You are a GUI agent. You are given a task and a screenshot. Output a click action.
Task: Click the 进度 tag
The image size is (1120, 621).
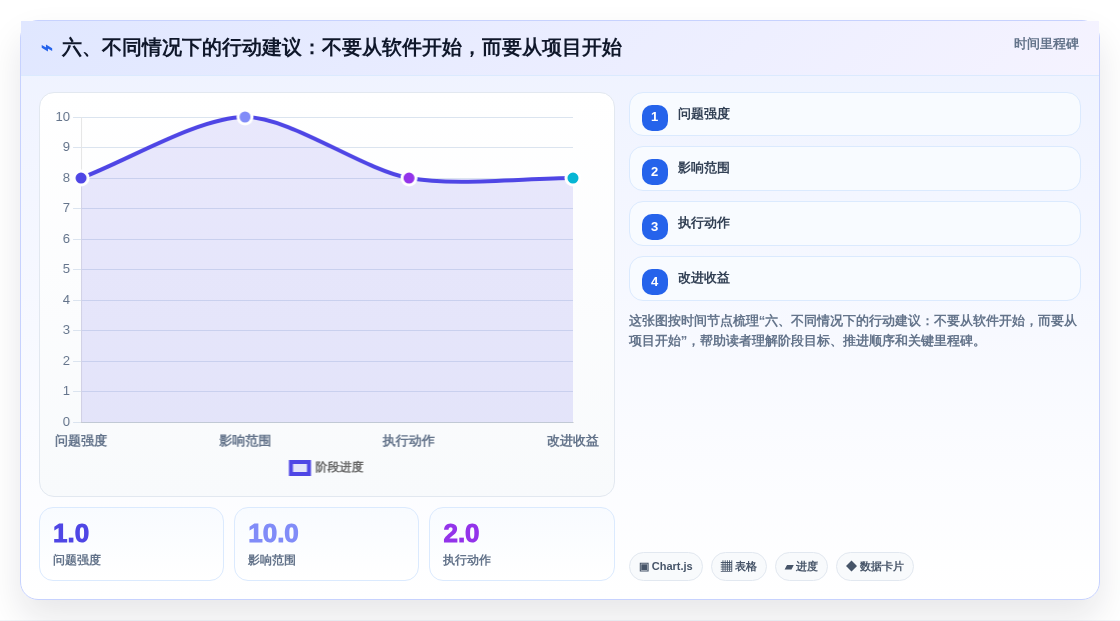coord(801,567)
